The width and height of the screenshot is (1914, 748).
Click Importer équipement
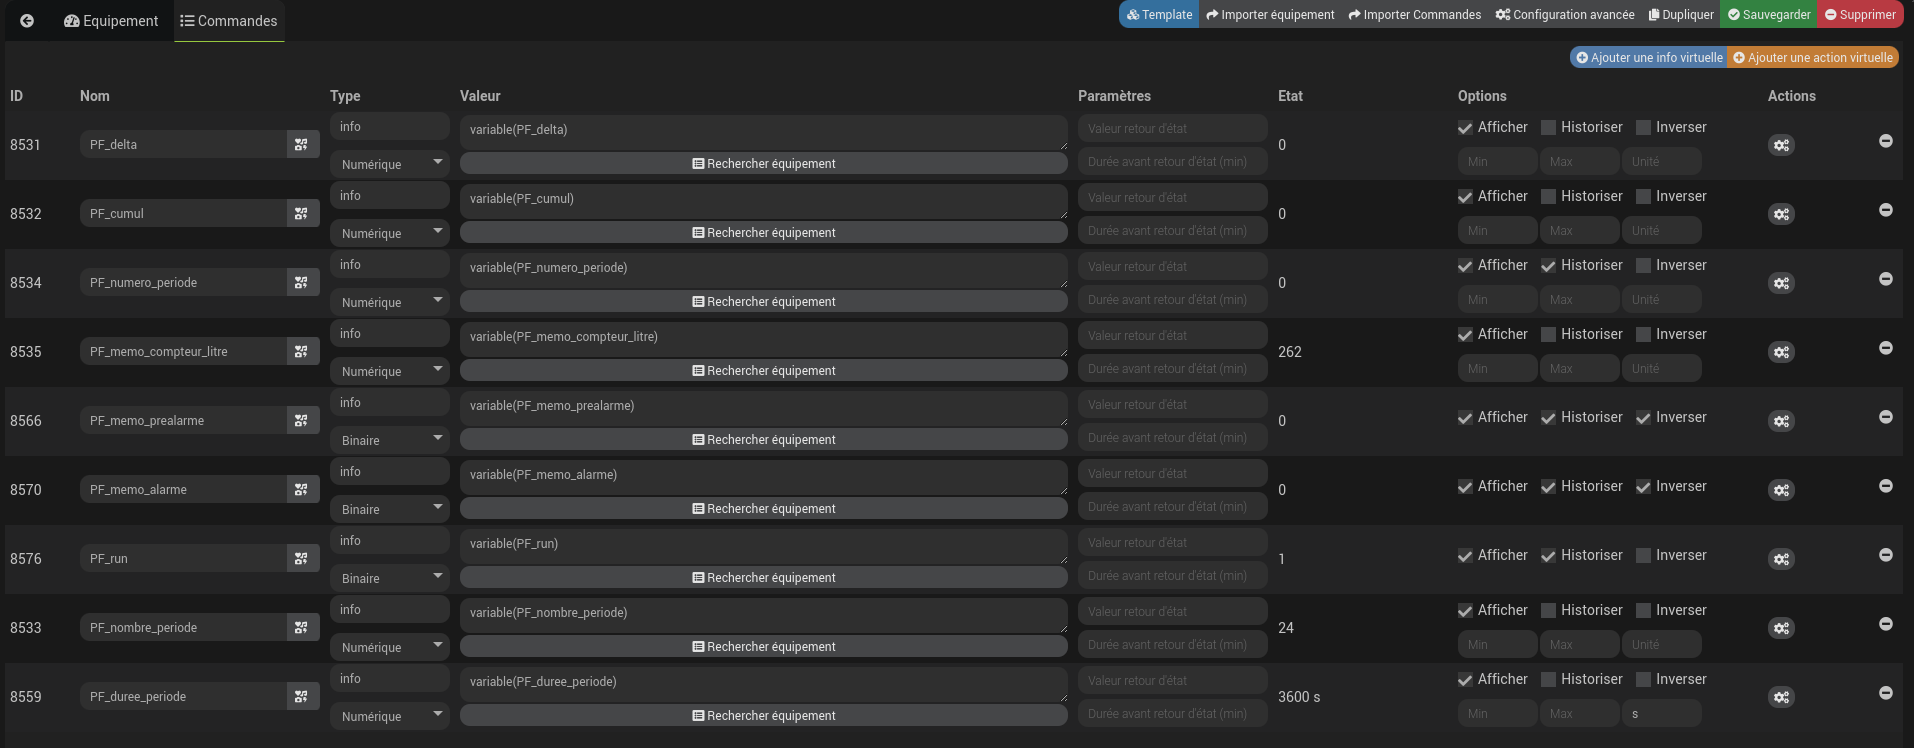coord(1270,14)
